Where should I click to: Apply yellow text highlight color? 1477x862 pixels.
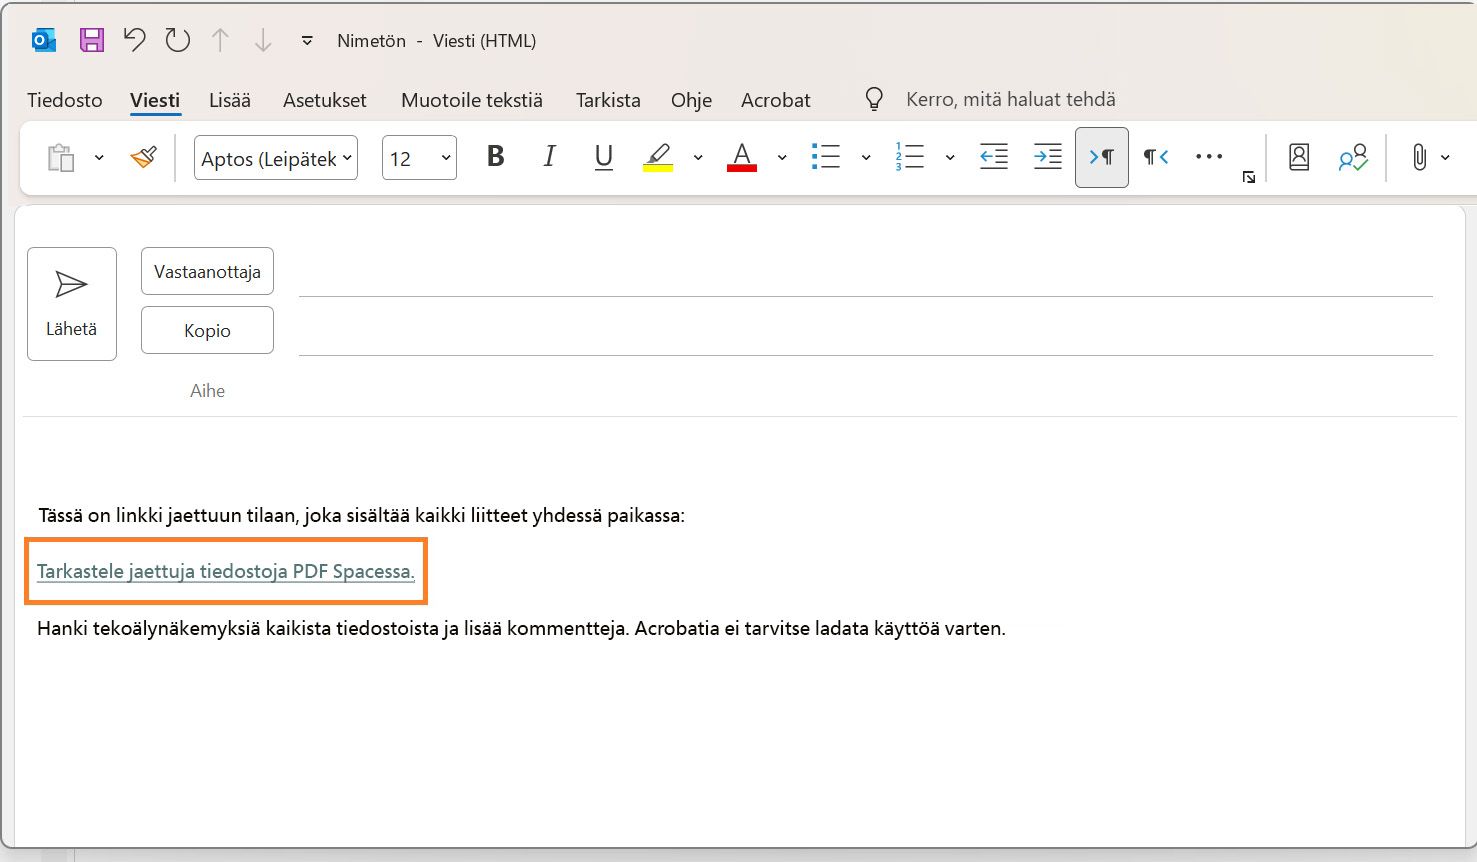point(658,157)
